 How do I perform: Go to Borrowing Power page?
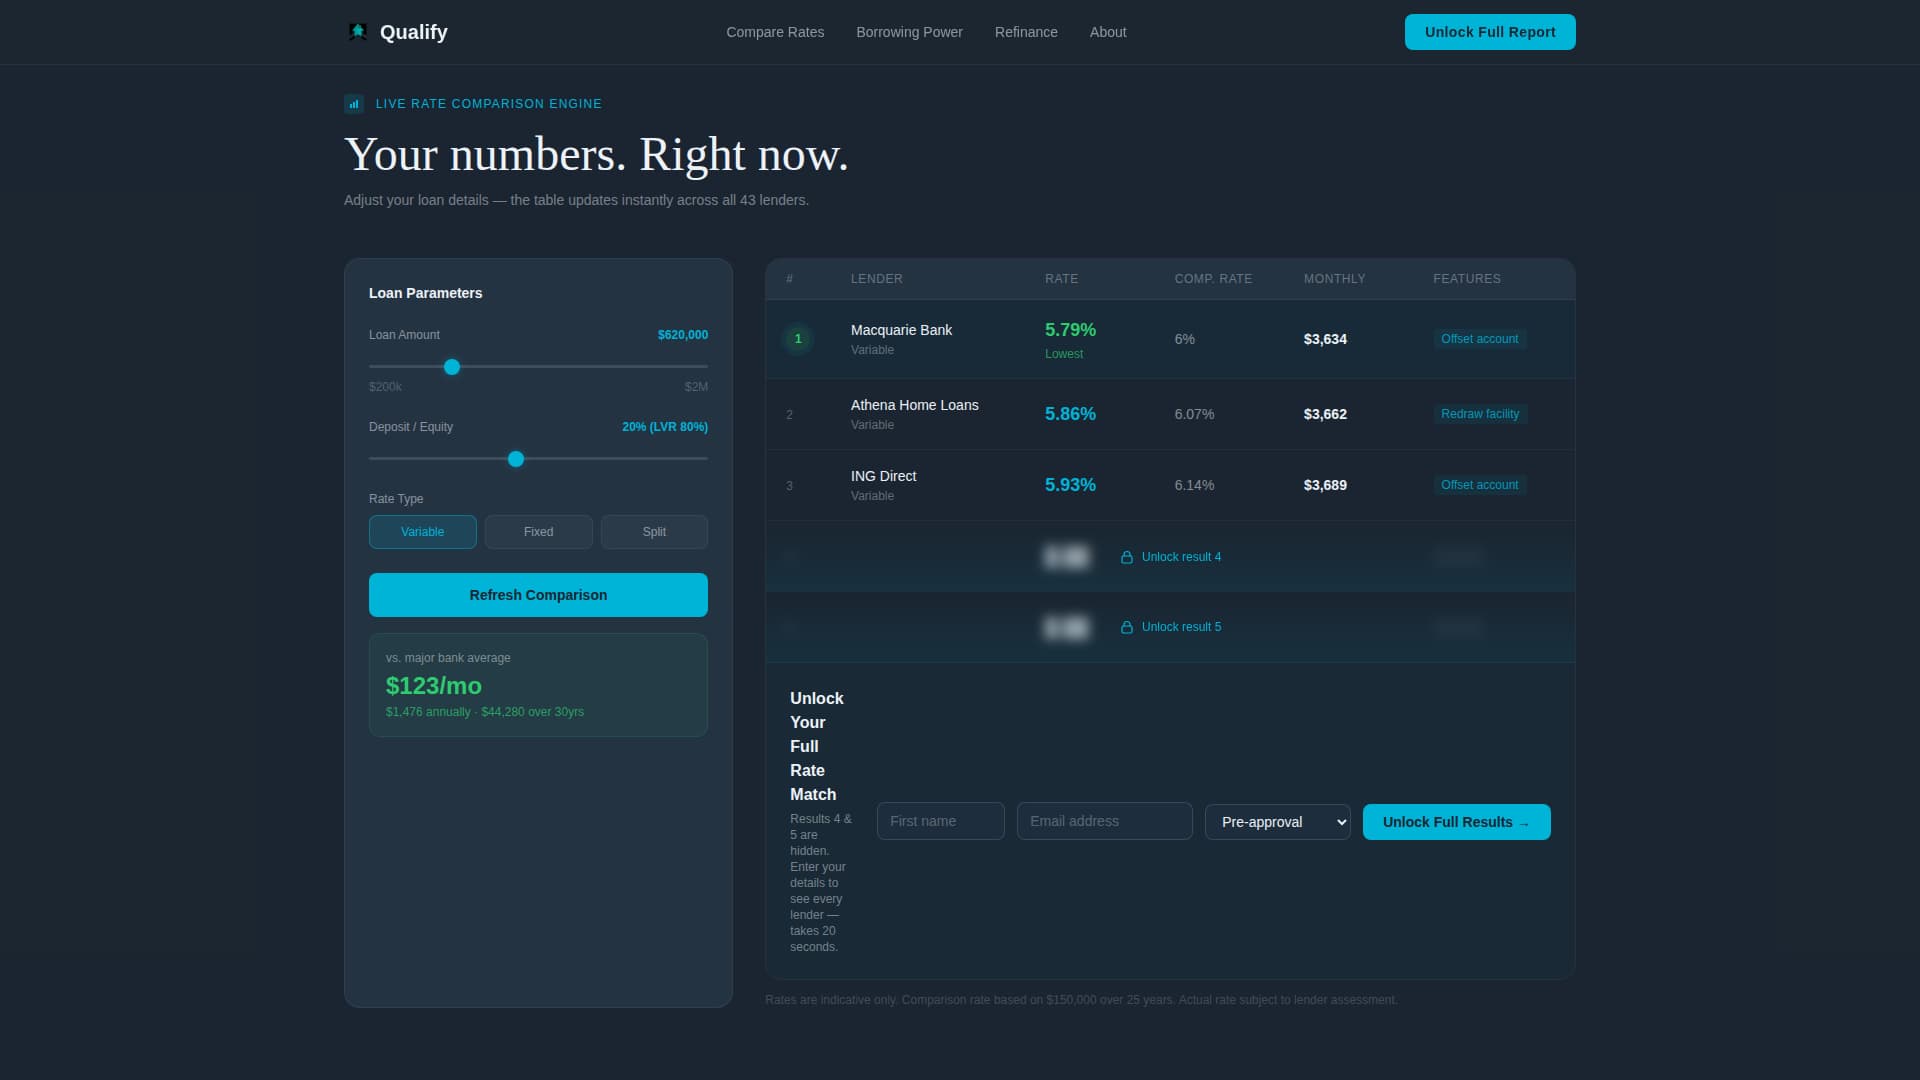point(909,32)
